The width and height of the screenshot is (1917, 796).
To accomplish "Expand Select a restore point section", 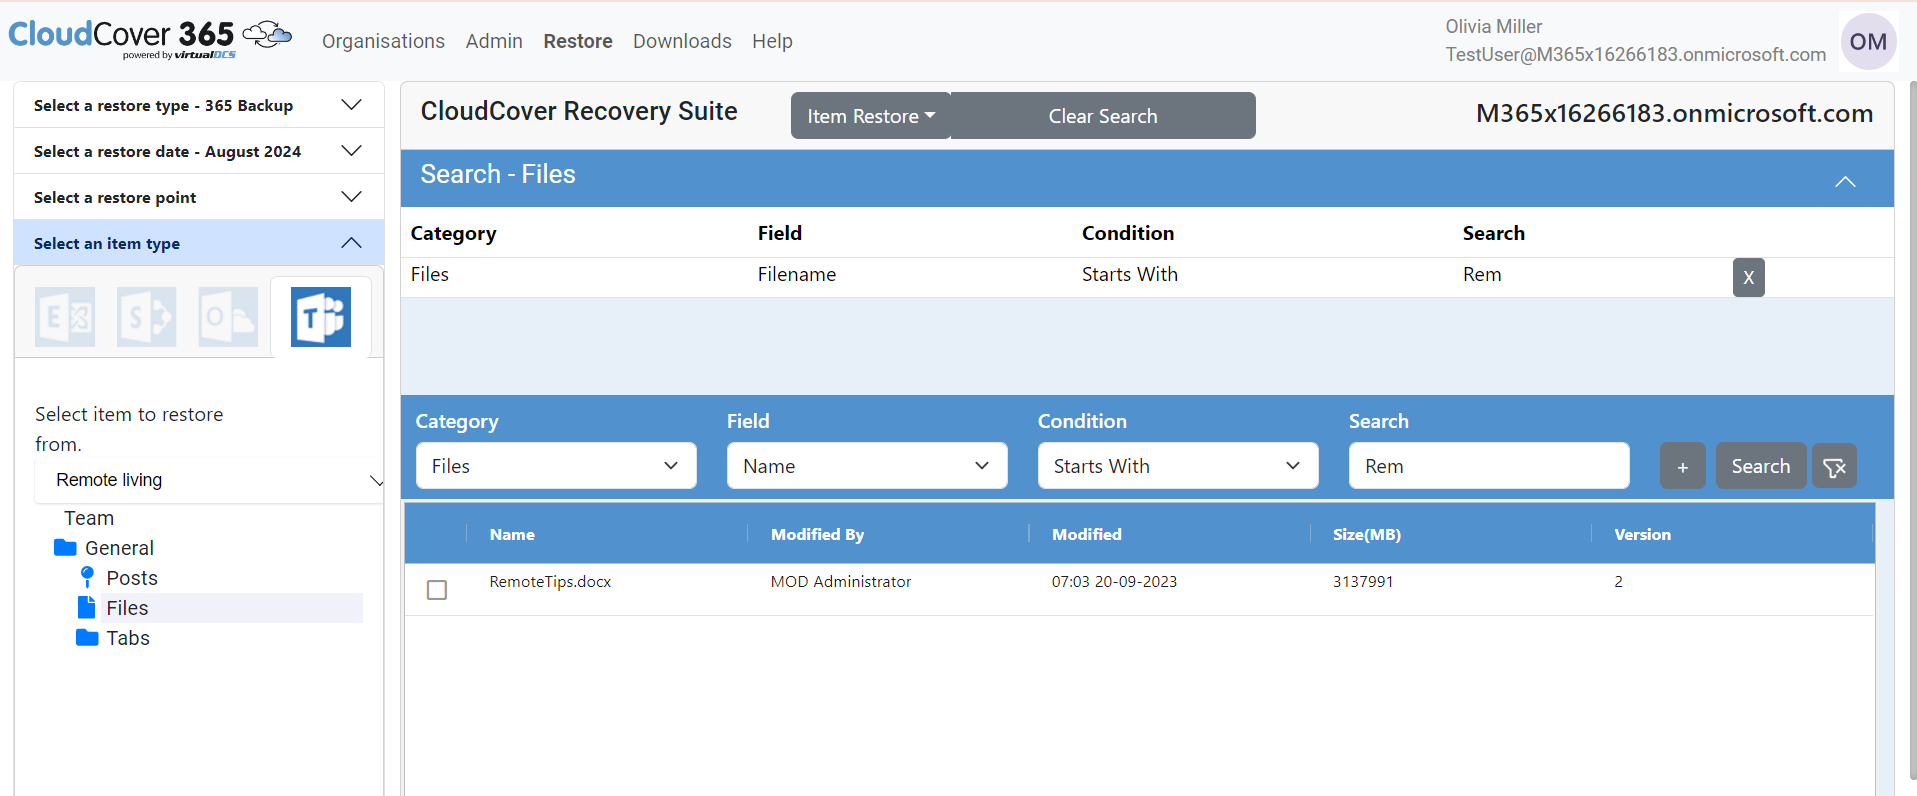I will pyautogui.click(x=199, y=197).
